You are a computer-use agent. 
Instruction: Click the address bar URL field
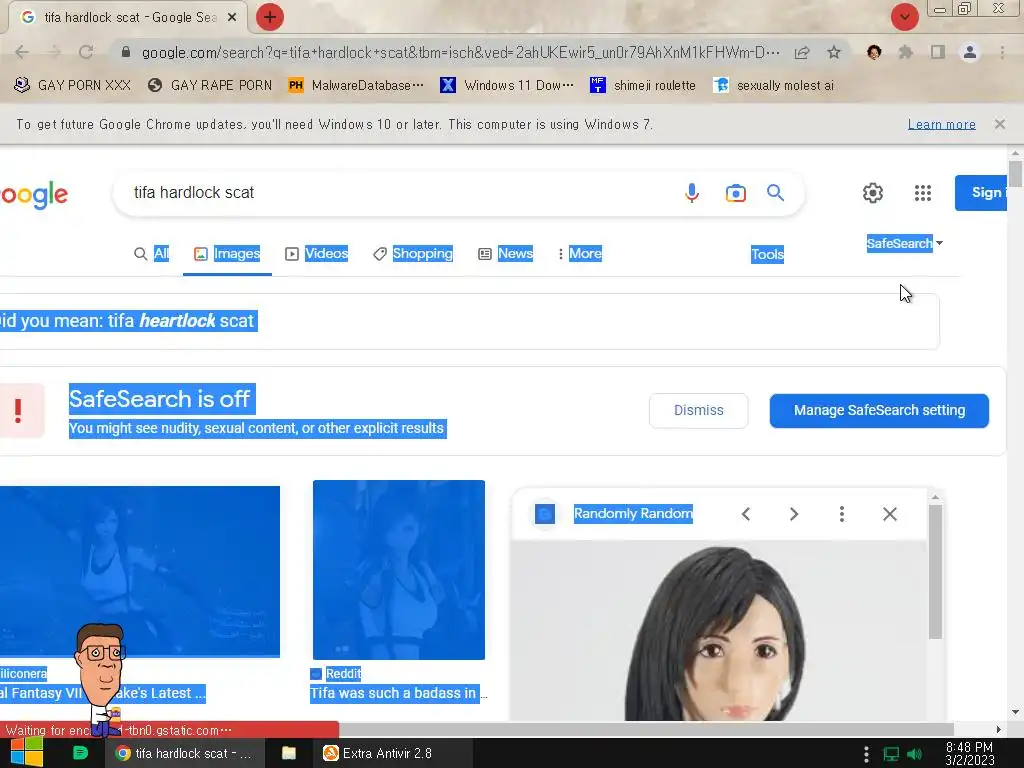pyautogui.click(x=460, y=52)
